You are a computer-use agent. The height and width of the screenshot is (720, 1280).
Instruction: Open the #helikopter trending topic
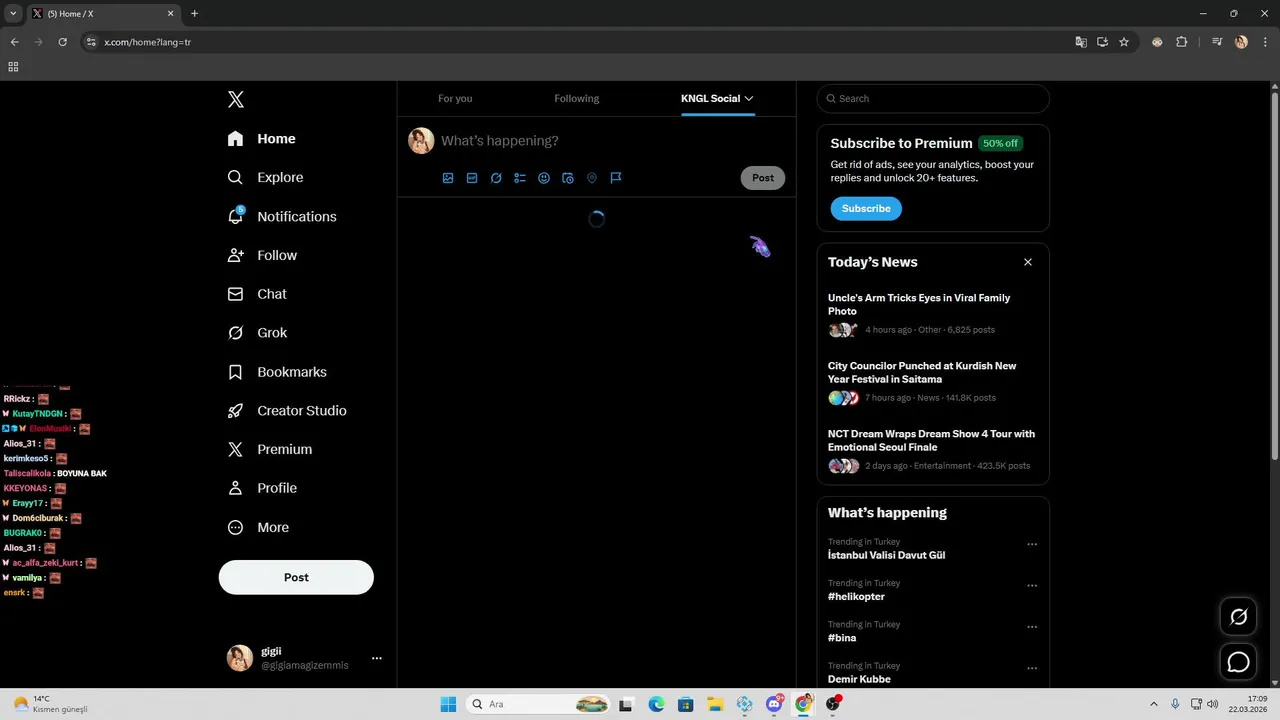(856, 597)
